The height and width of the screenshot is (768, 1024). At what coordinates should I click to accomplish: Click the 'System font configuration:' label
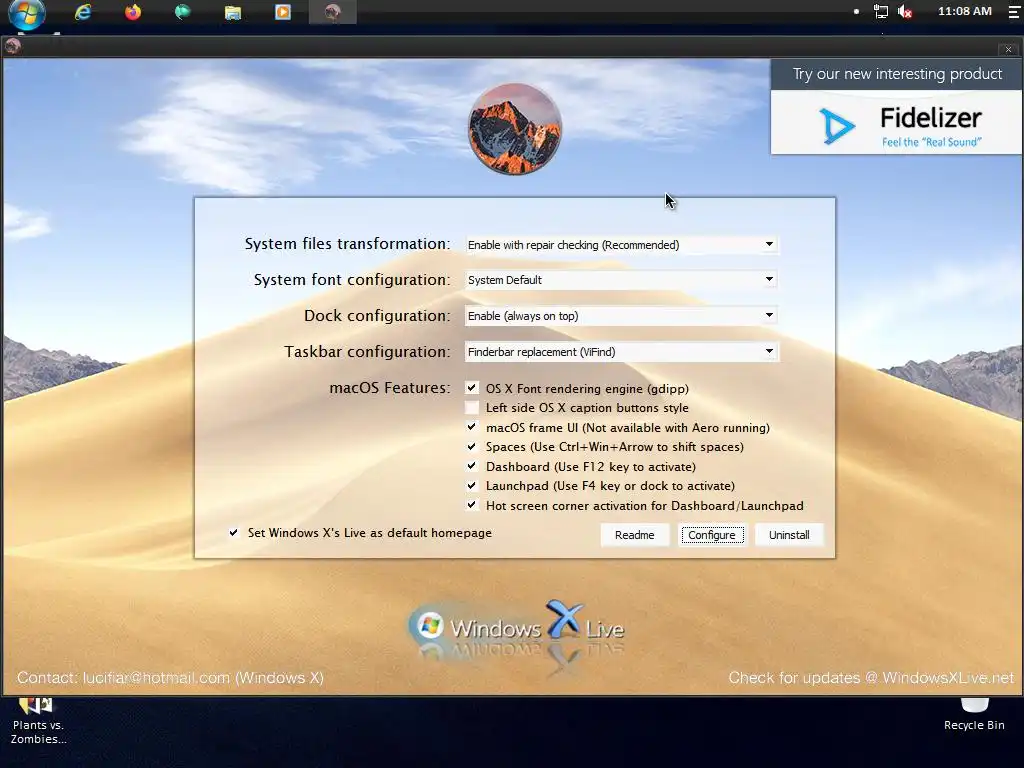(352, 280)
